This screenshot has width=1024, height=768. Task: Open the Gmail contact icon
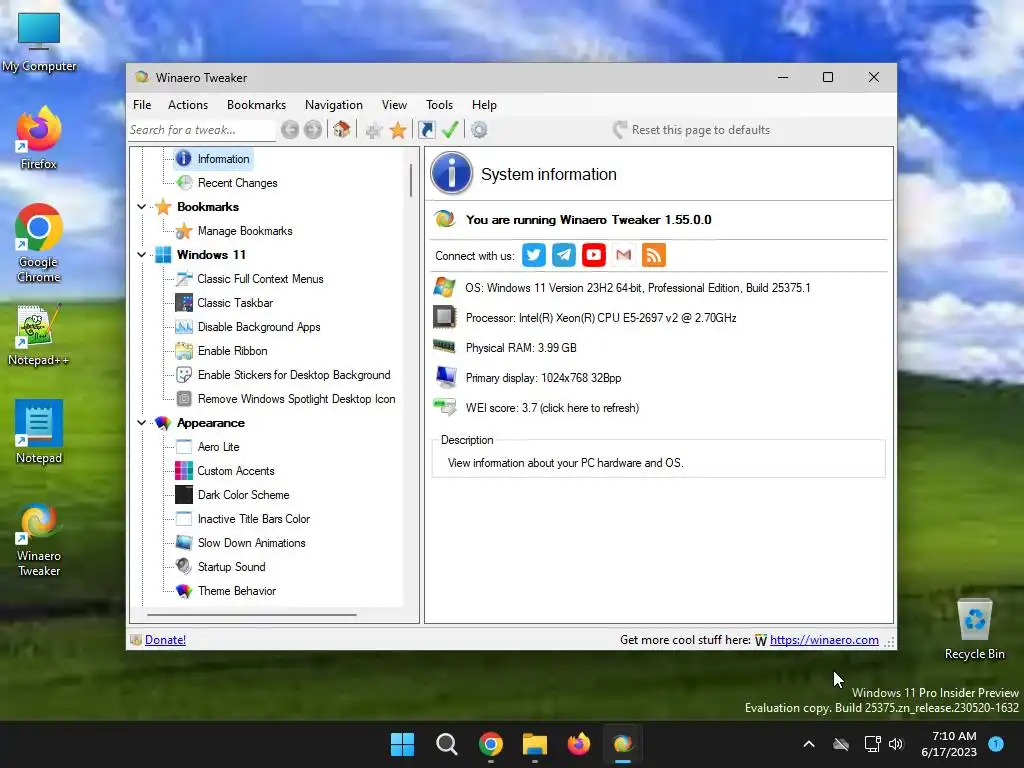click(624, 255)
